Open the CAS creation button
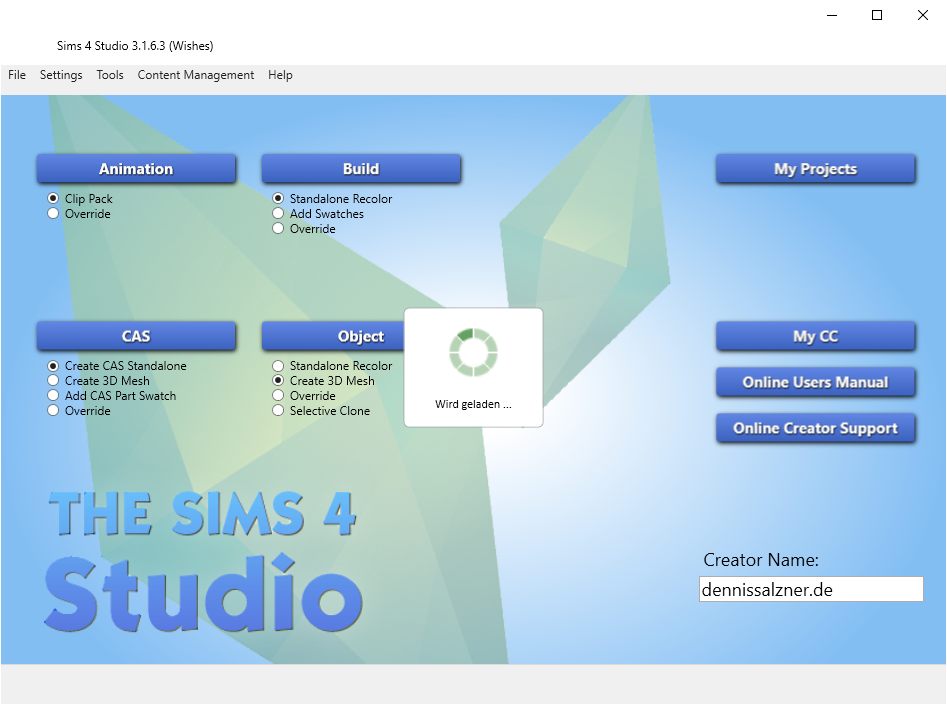The height and width of the screenshot is (705, 947). pyautogui.click(x=136, y=336)
